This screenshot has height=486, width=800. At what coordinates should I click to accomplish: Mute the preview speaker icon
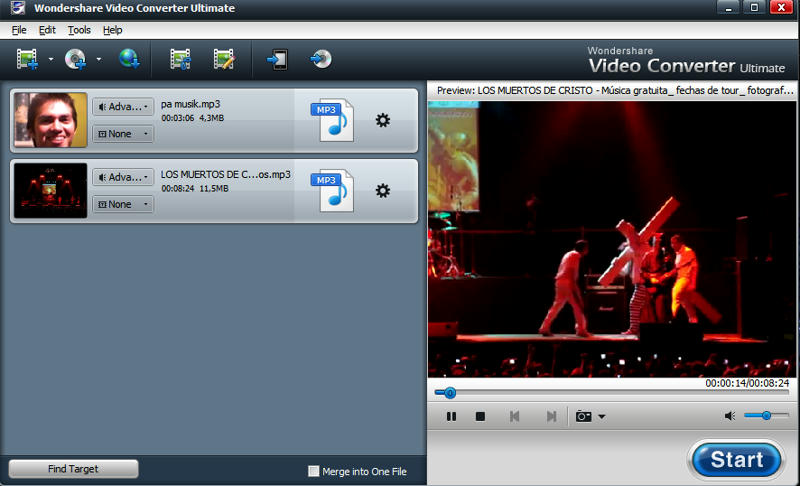[730, 416]
